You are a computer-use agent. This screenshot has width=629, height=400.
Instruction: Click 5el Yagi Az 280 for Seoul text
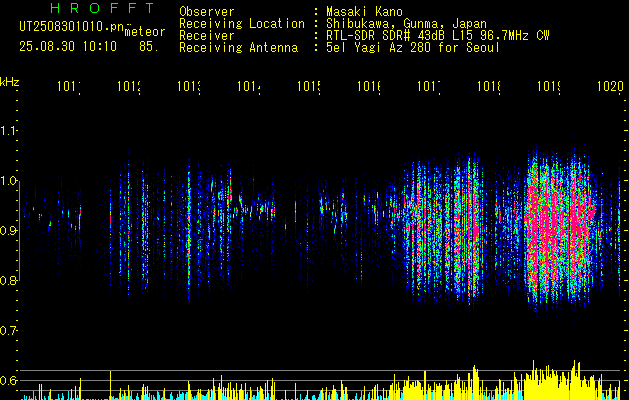click(x=413, y=48)
